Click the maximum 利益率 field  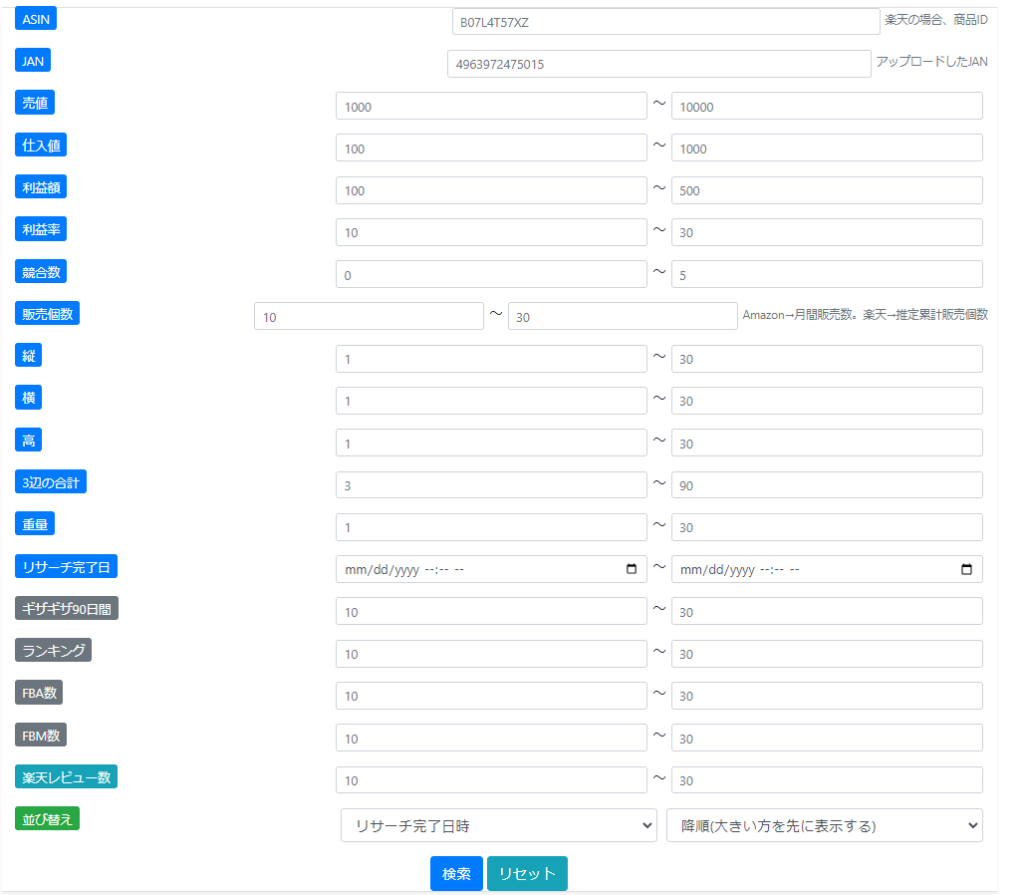pos(826,232)
